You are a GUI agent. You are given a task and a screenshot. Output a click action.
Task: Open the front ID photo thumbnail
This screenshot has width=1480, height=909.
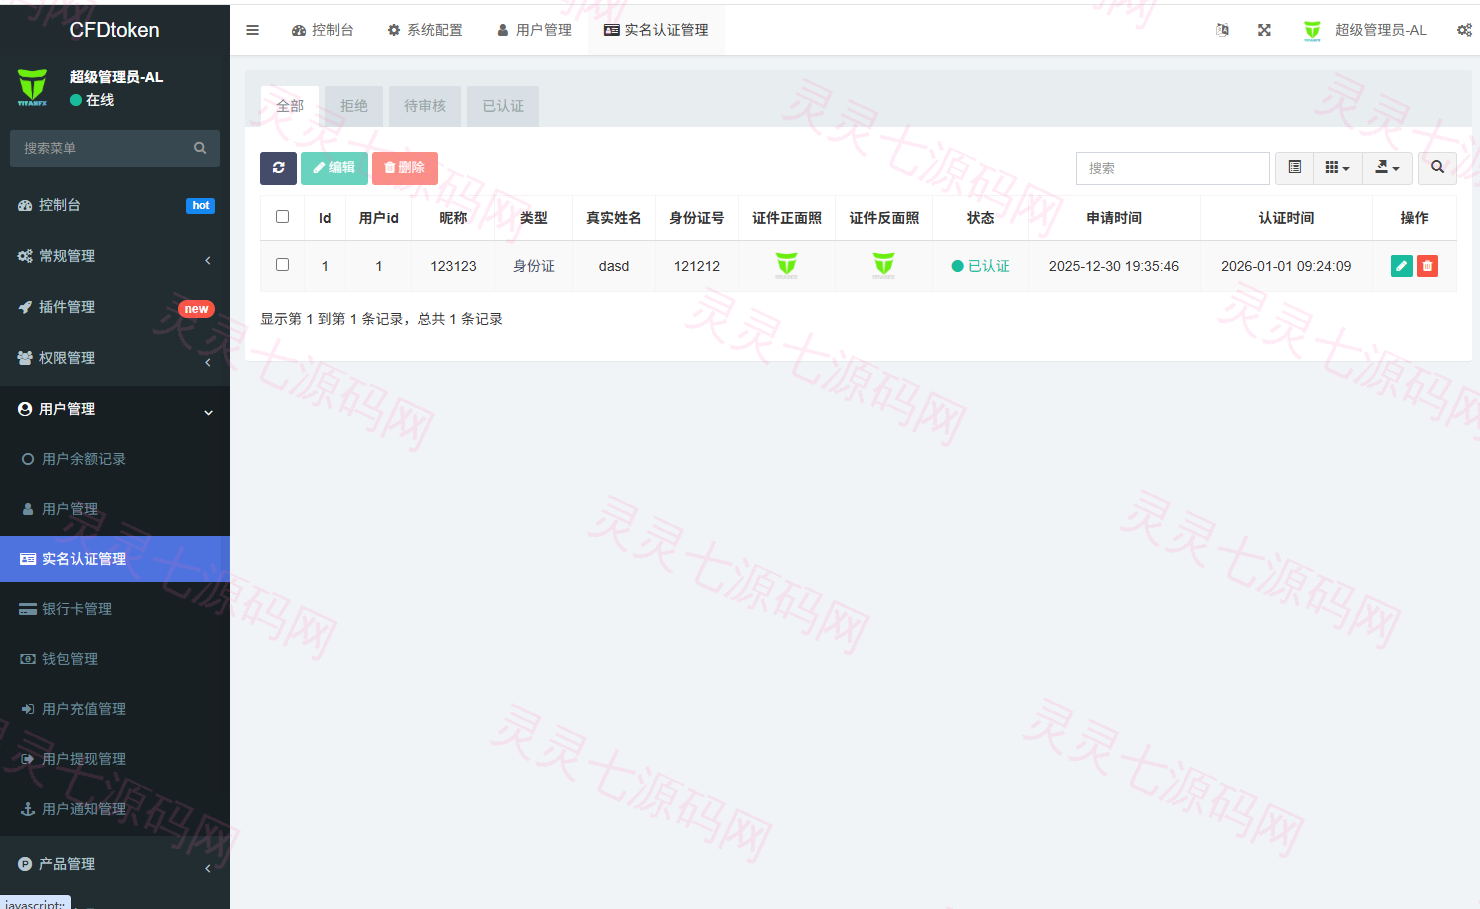[787, 265]
